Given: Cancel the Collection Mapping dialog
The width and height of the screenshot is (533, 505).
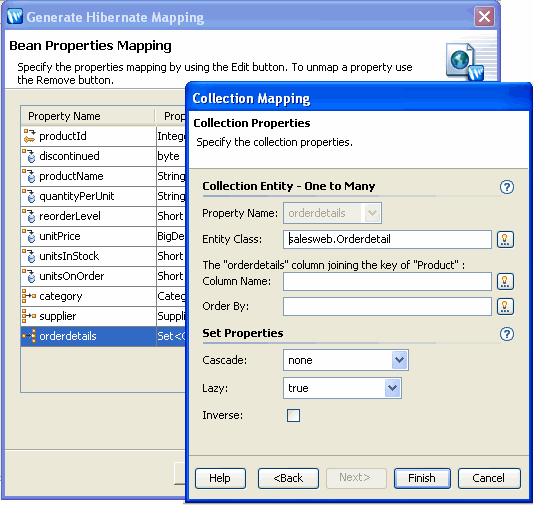Looking at the screenshot, I should (489, 478).
